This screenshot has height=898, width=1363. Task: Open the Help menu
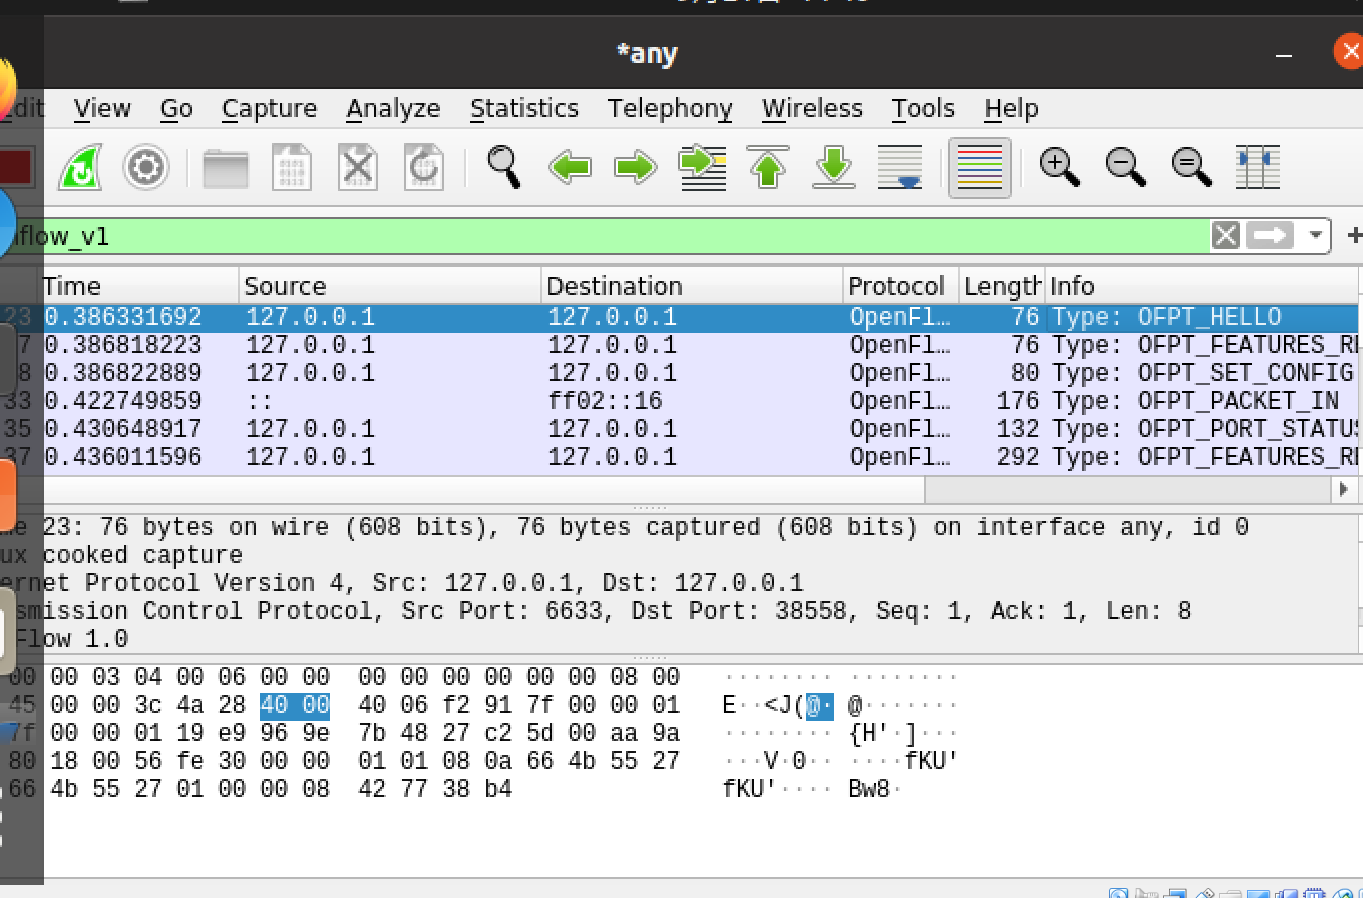1011,108
